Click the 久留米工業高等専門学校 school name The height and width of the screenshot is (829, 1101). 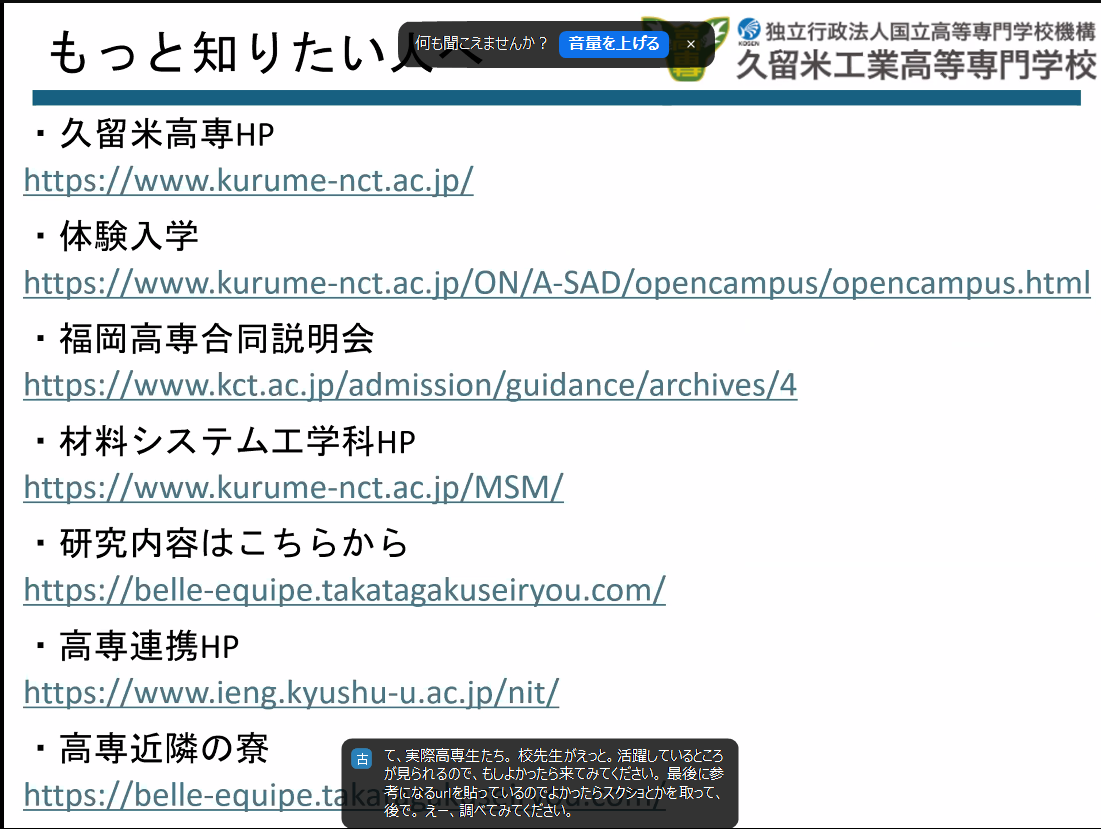pos(916,66)
